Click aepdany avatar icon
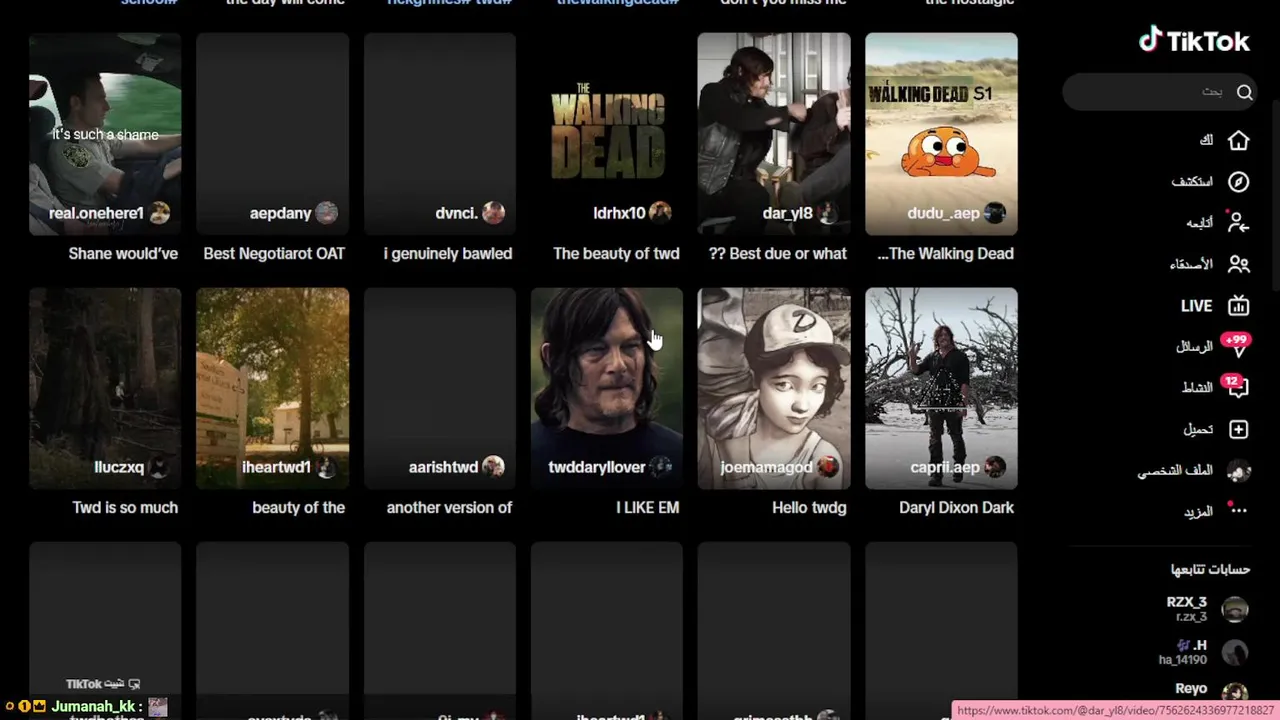 (327, 213)
